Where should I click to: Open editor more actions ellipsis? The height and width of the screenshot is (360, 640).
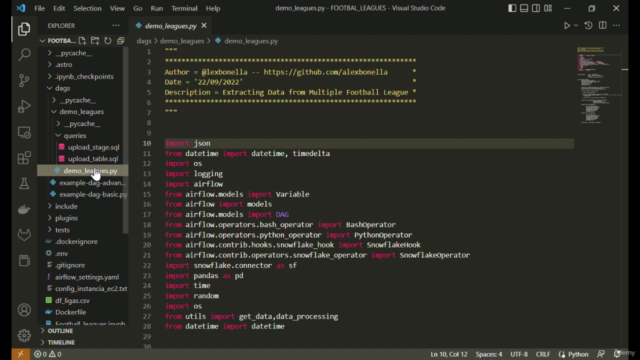616,25
